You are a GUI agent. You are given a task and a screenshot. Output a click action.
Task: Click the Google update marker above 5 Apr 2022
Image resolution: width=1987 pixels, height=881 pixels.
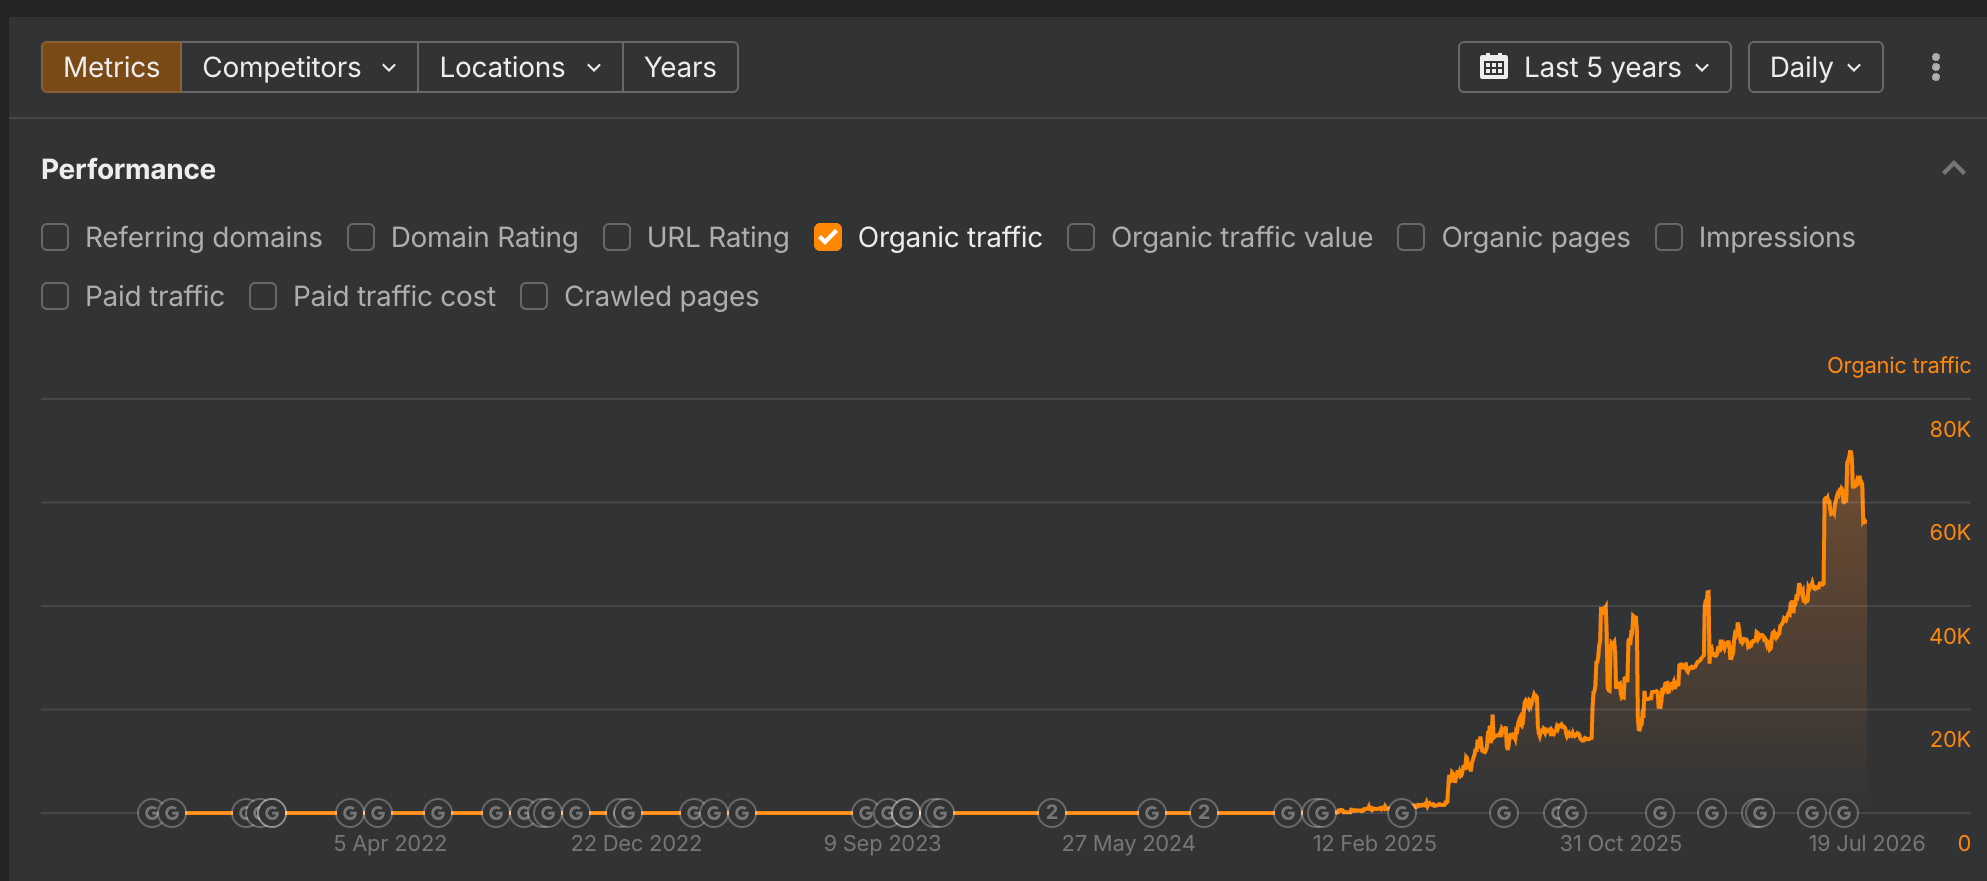click(378, 813)
